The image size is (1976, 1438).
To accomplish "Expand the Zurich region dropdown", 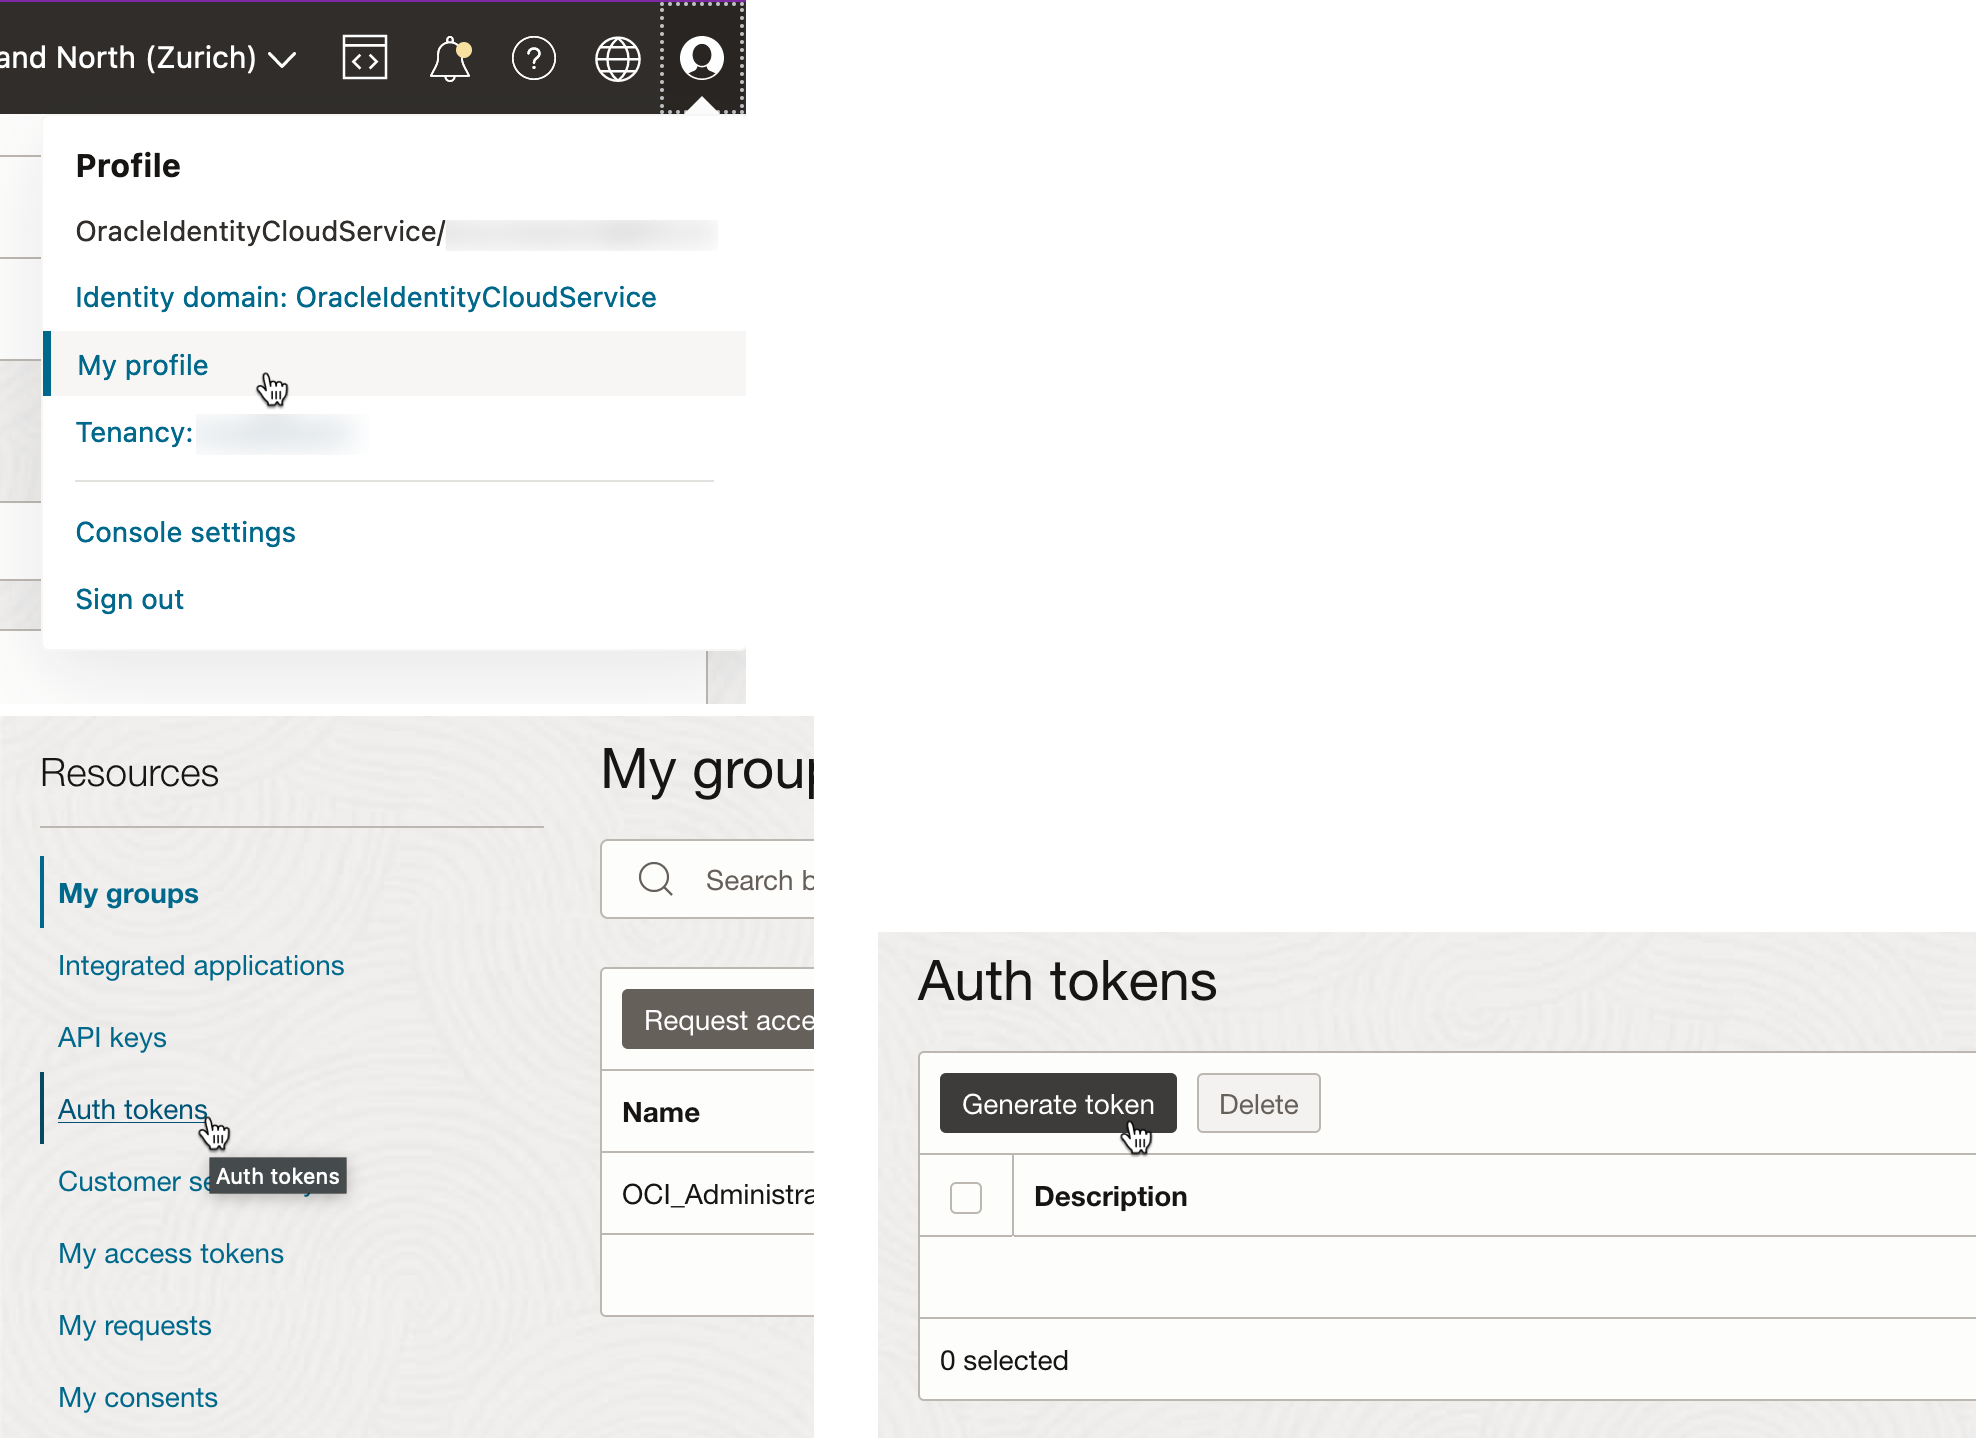I will pyautogui.click(x=283, y=59).
